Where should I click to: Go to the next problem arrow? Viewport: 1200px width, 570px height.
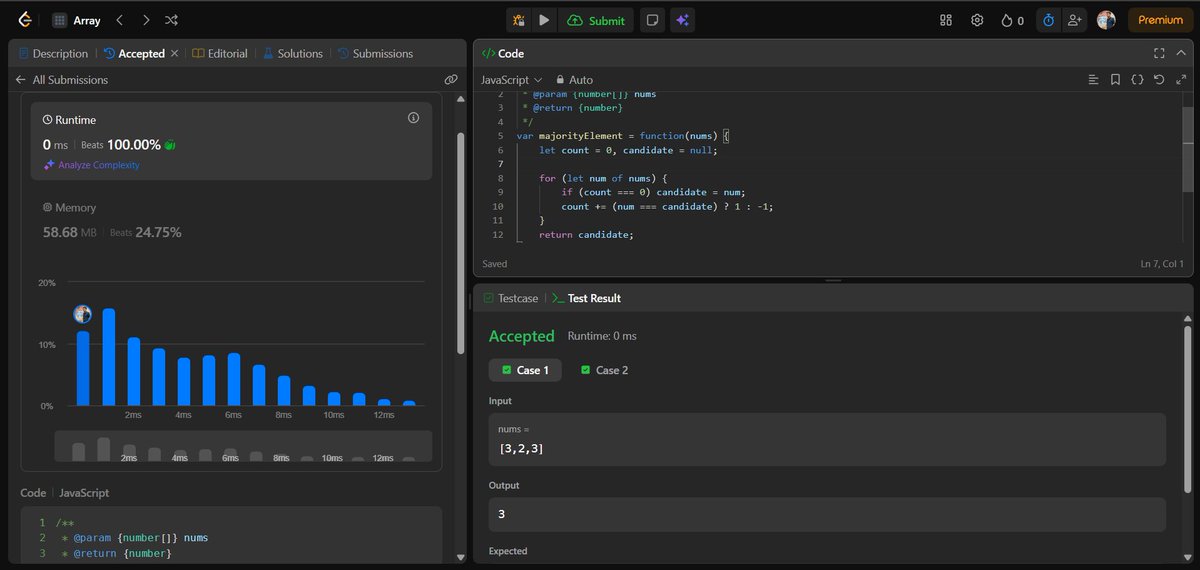(146, 20)
